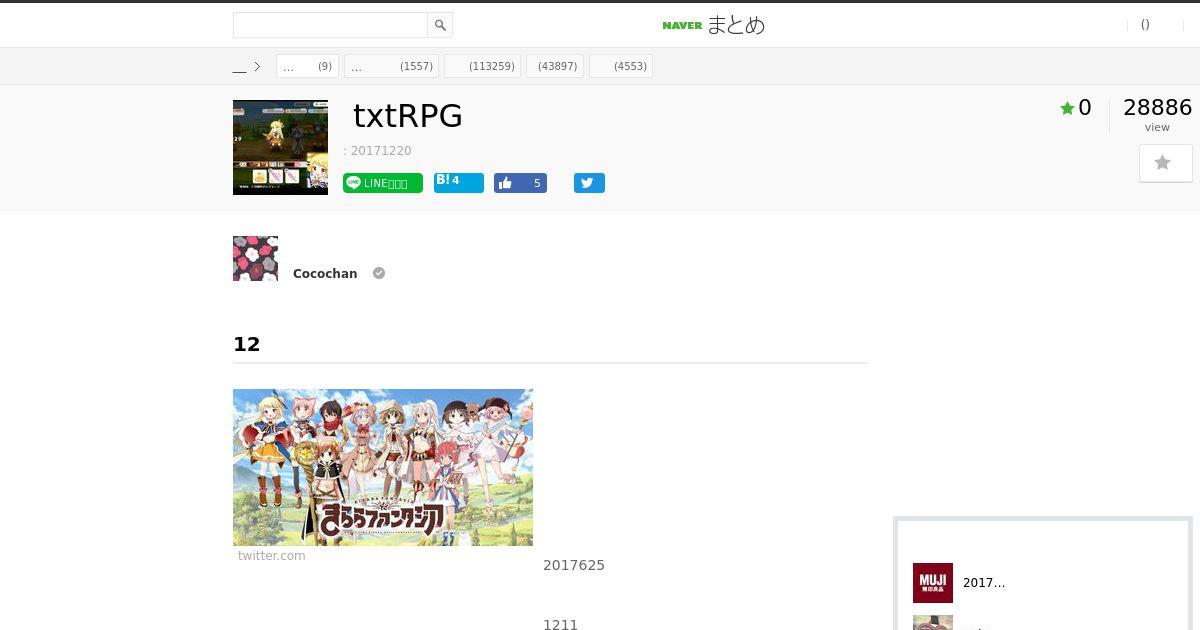
Task: Click the section heading 12
Action: (x=246, y=344)
